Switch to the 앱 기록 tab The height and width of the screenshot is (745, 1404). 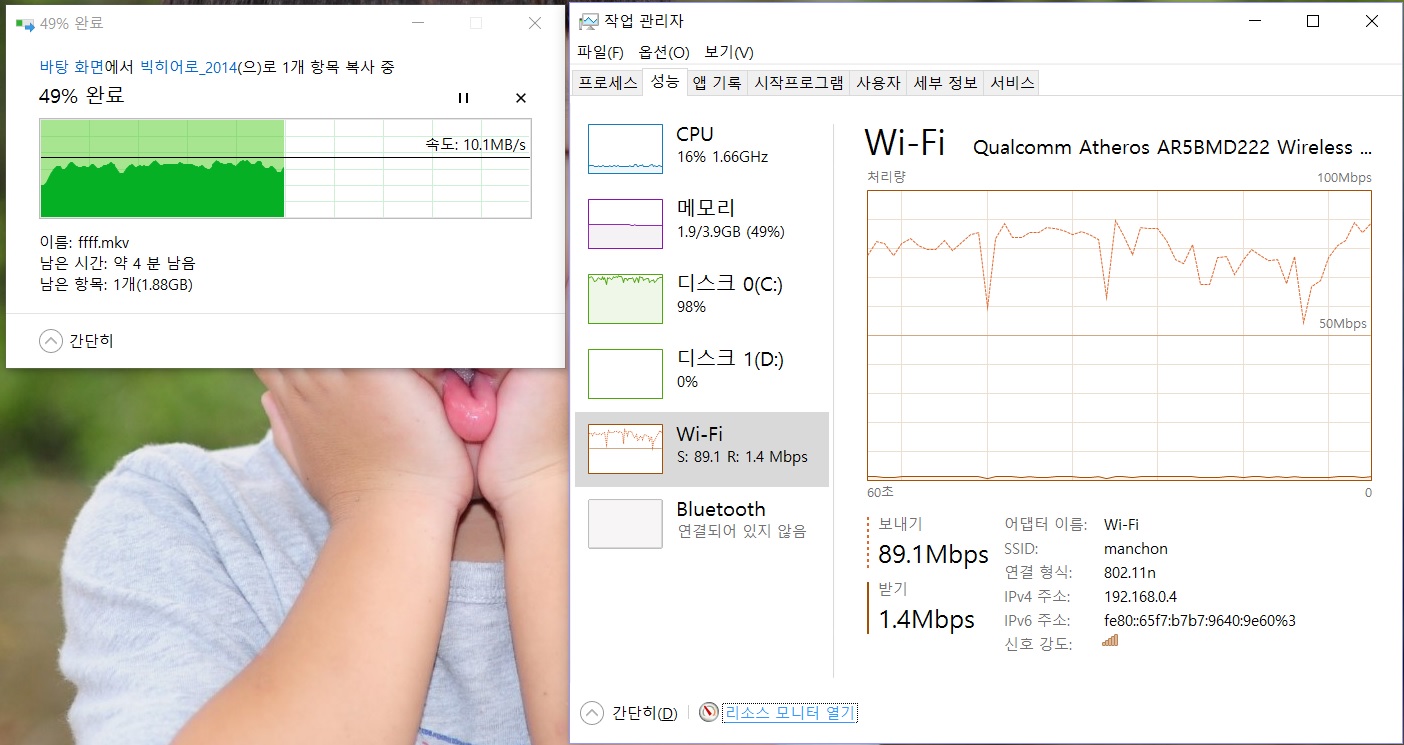717,83
